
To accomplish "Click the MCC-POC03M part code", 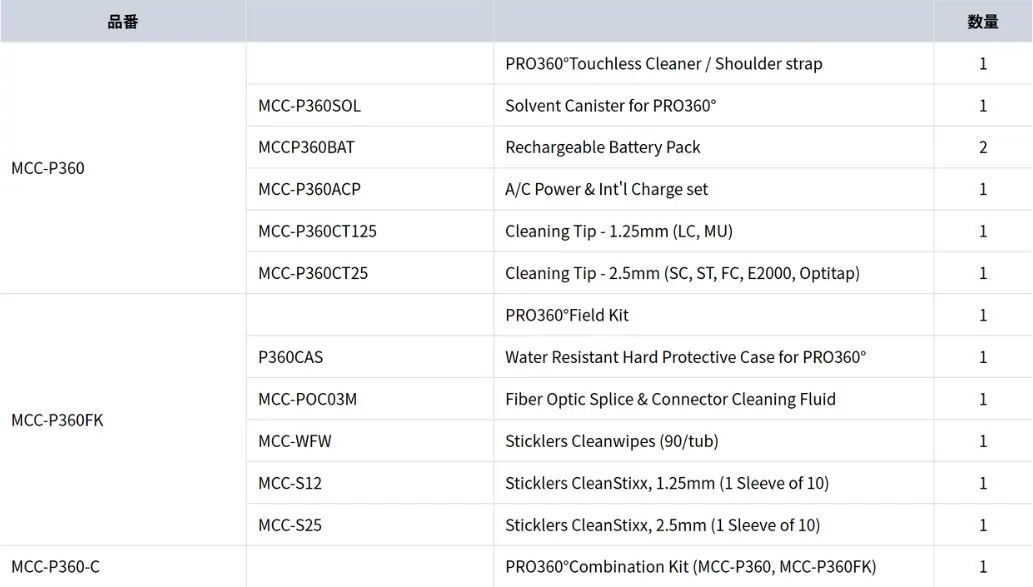I will 307,399.
